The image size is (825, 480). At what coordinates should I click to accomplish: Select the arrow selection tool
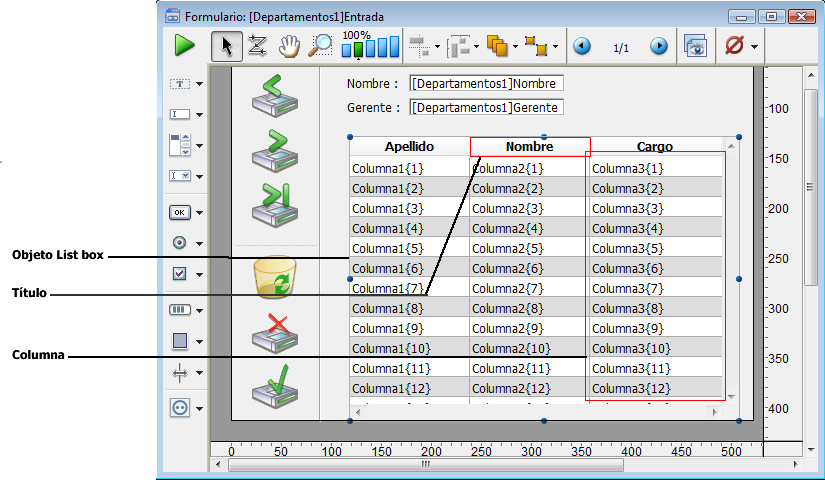(225, 46)
